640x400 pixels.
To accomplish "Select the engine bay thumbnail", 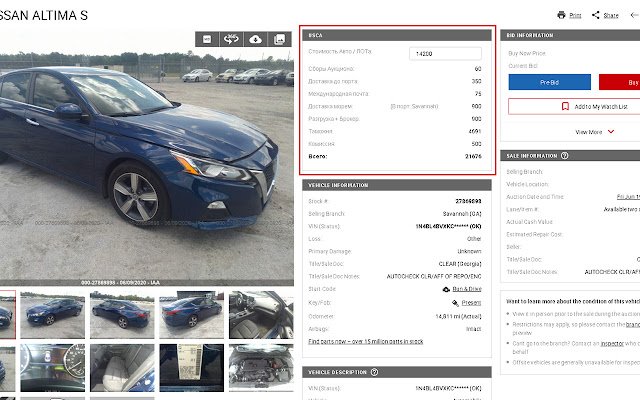I will click(x=261, y=368).
